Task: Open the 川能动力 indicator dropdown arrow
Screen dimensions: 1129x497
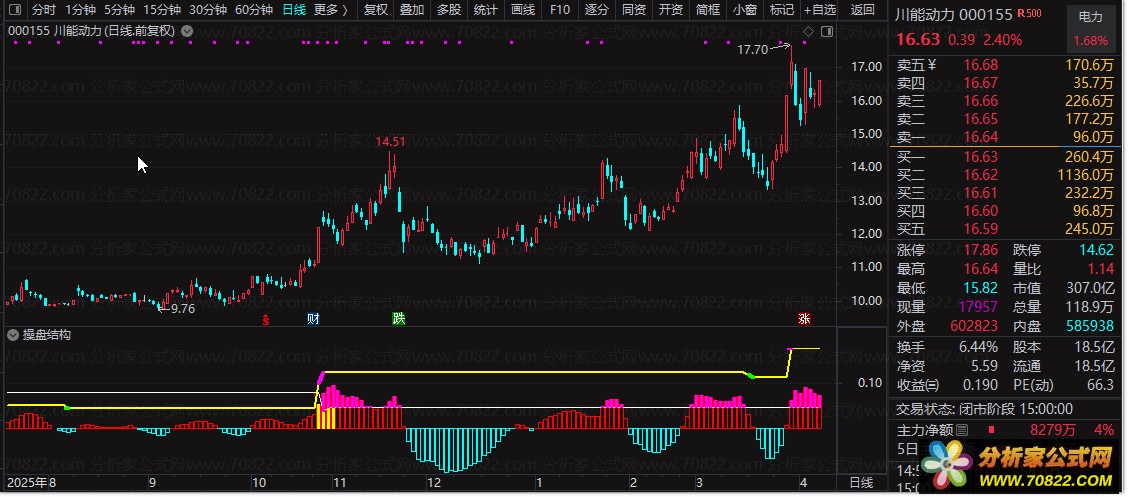Action: click(187, 32)
